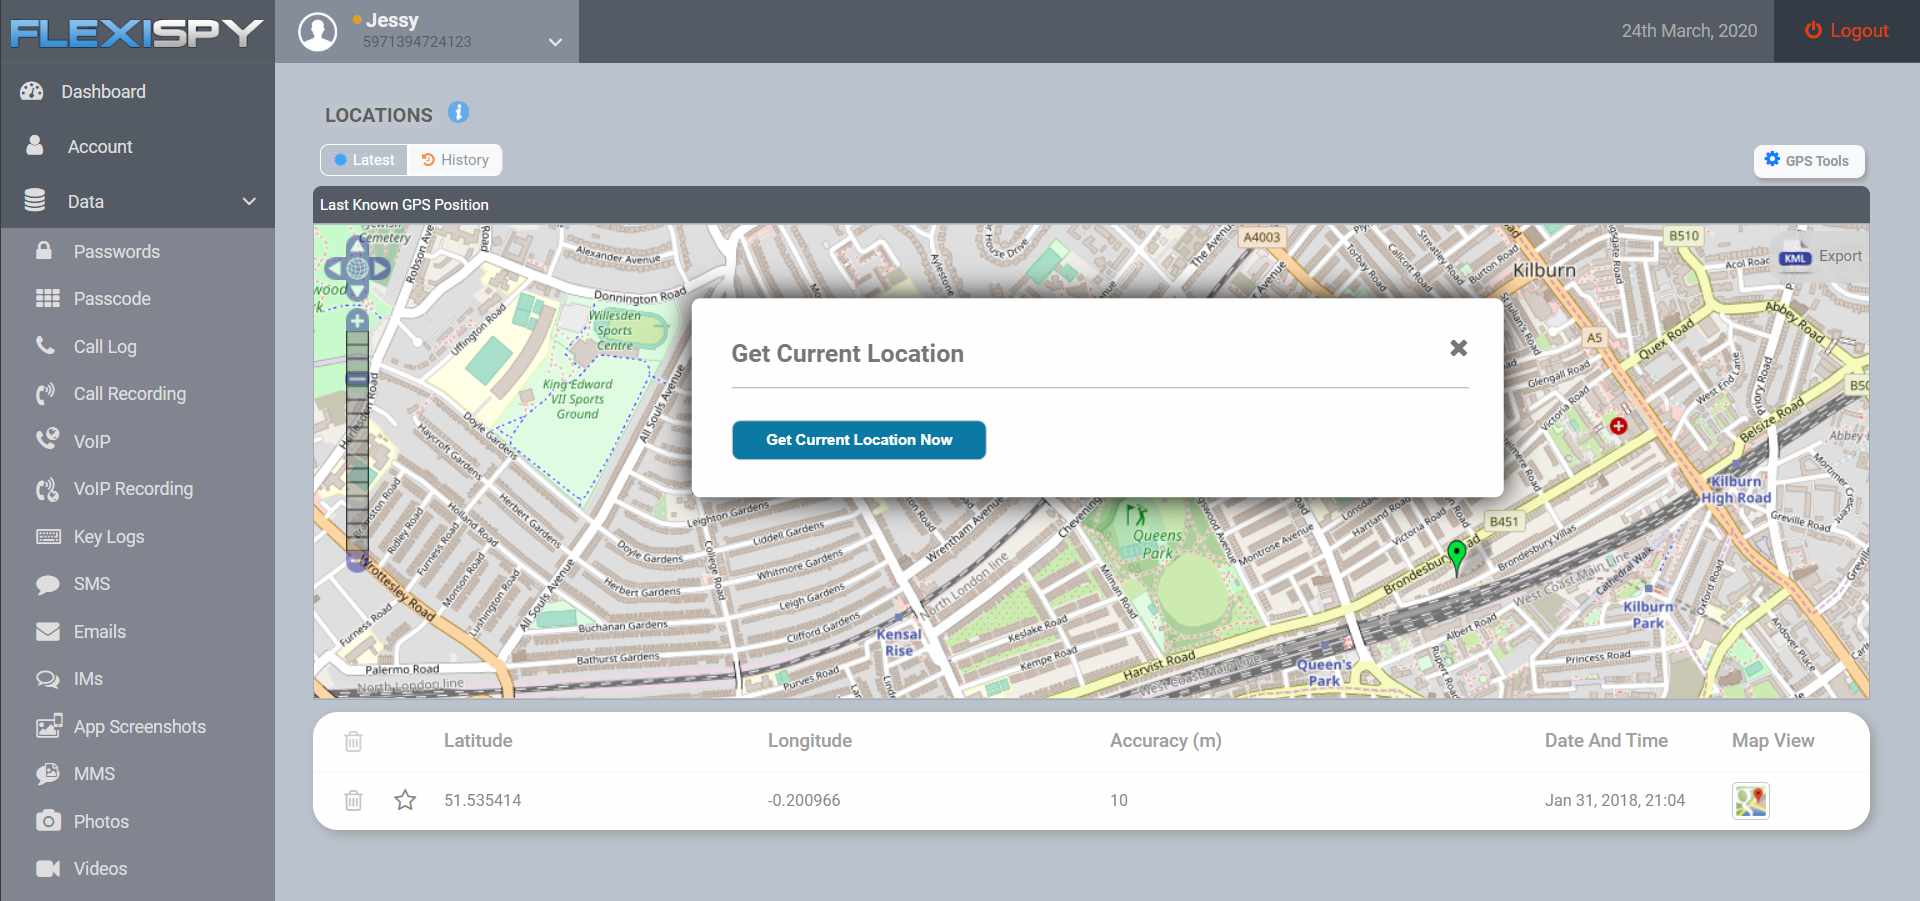The height and width of the screenshot is (901, 1920).
Task: Click the Videos camcorder icon
Action: [48, 869]
